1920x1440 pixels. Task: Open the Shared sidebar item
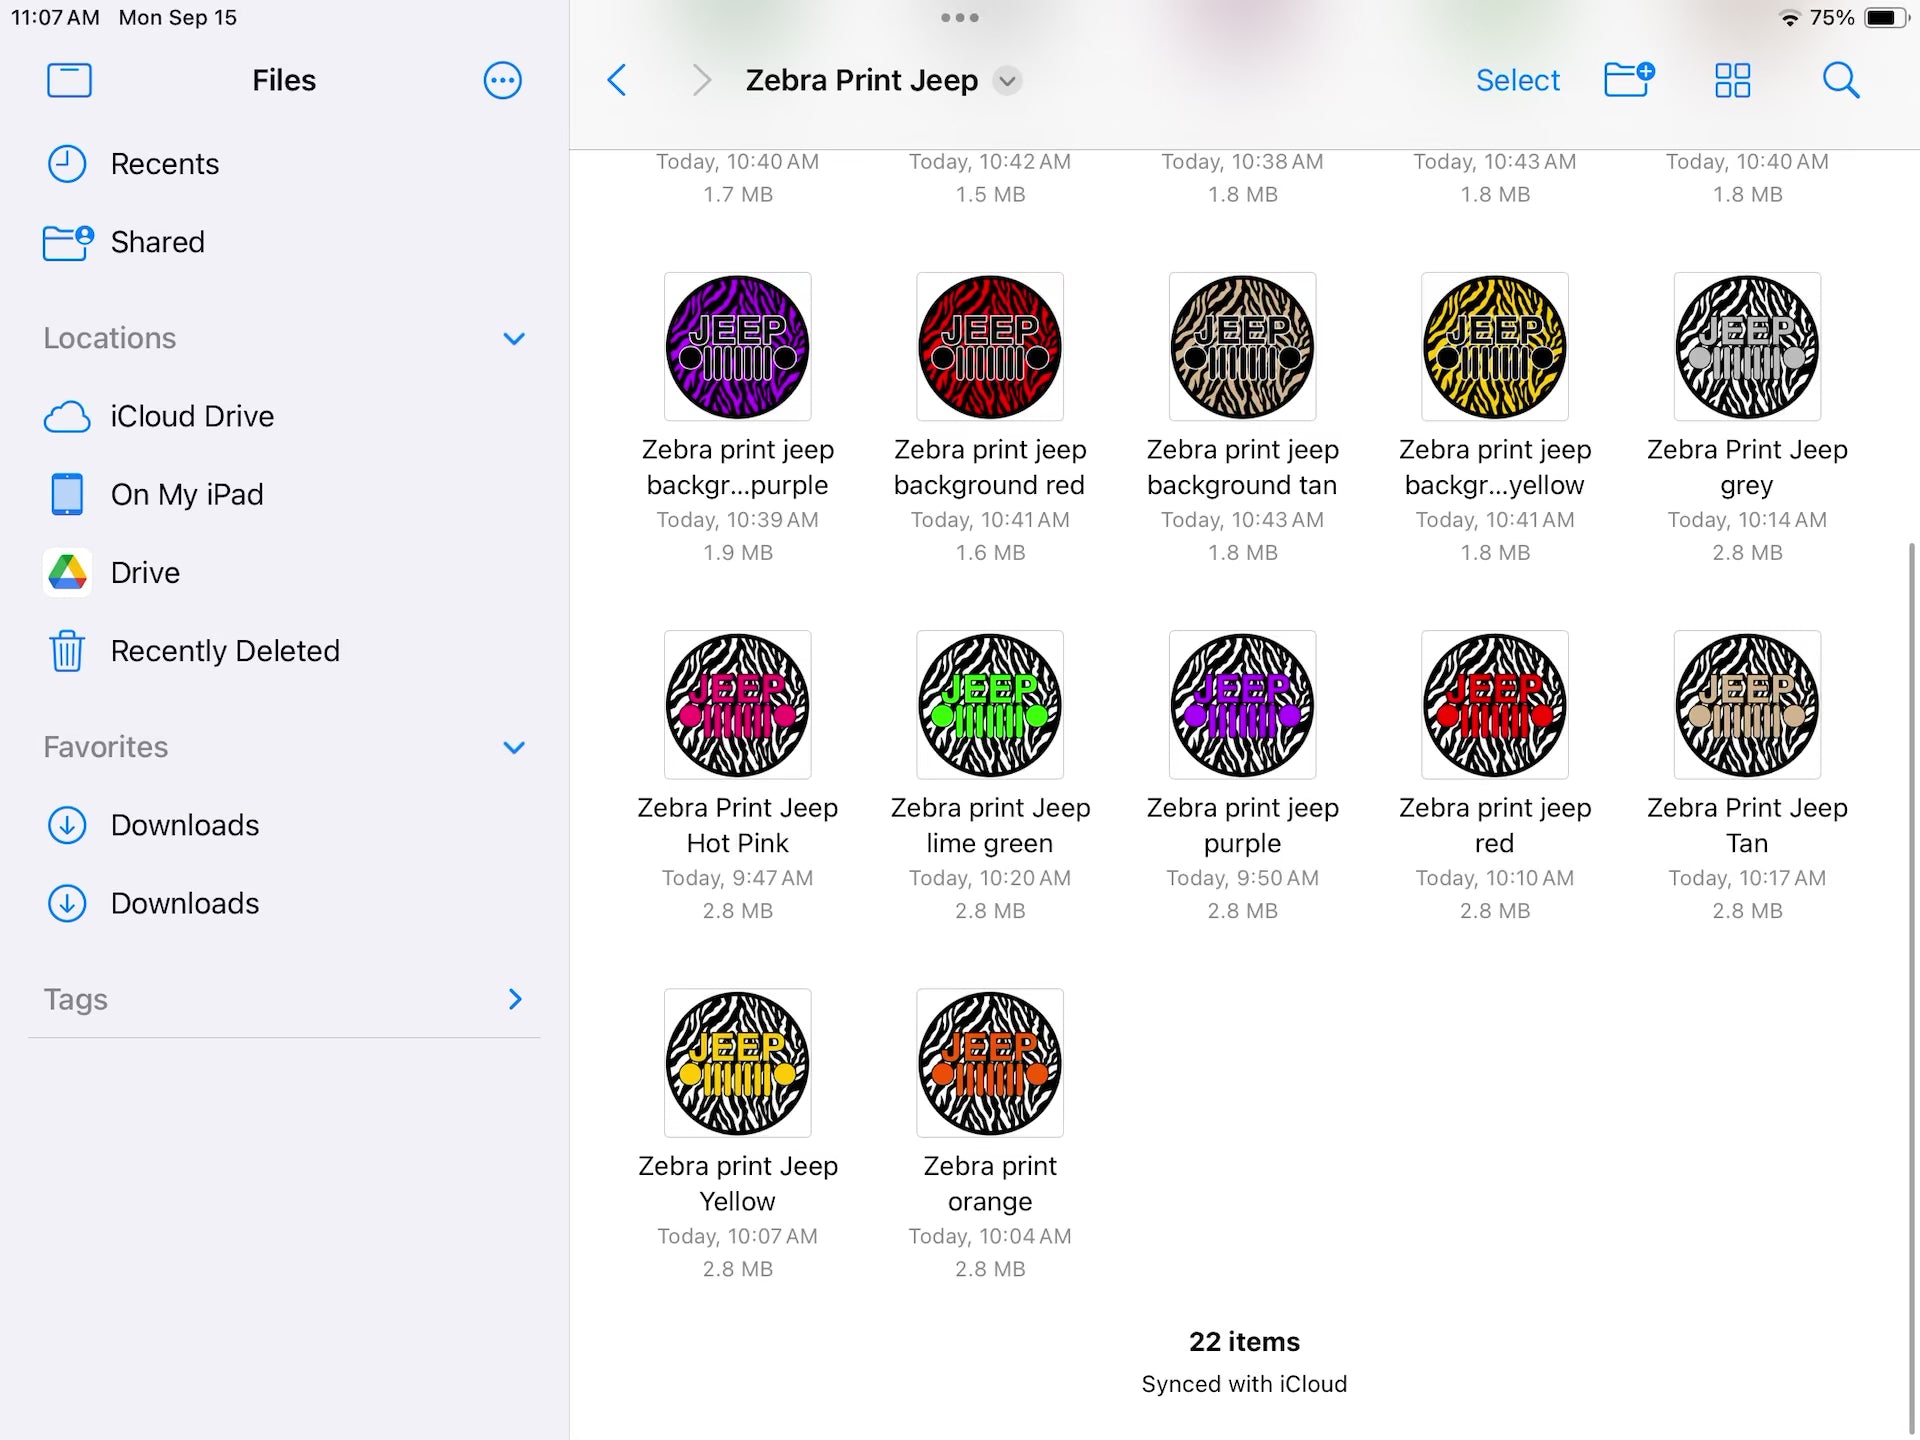pyautogui.click(x=157, y=242)
